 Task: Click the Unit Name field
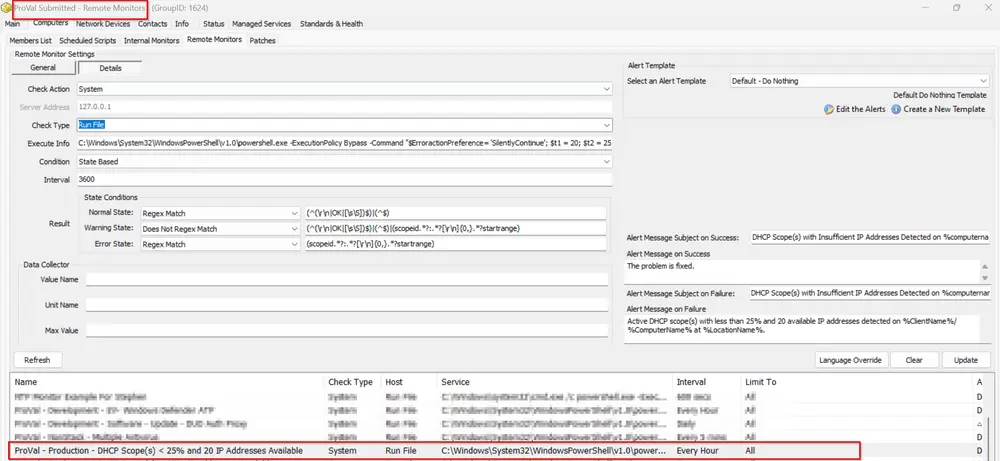click(x=347, y=305)
